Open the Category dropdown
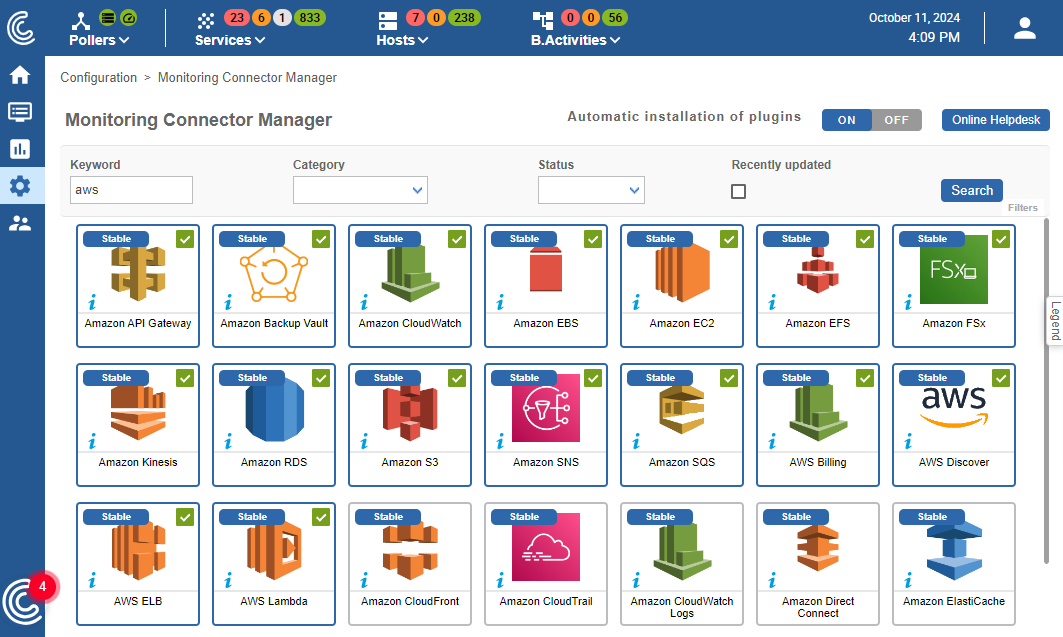1063x637 pixels. click(x=360, y=190)
